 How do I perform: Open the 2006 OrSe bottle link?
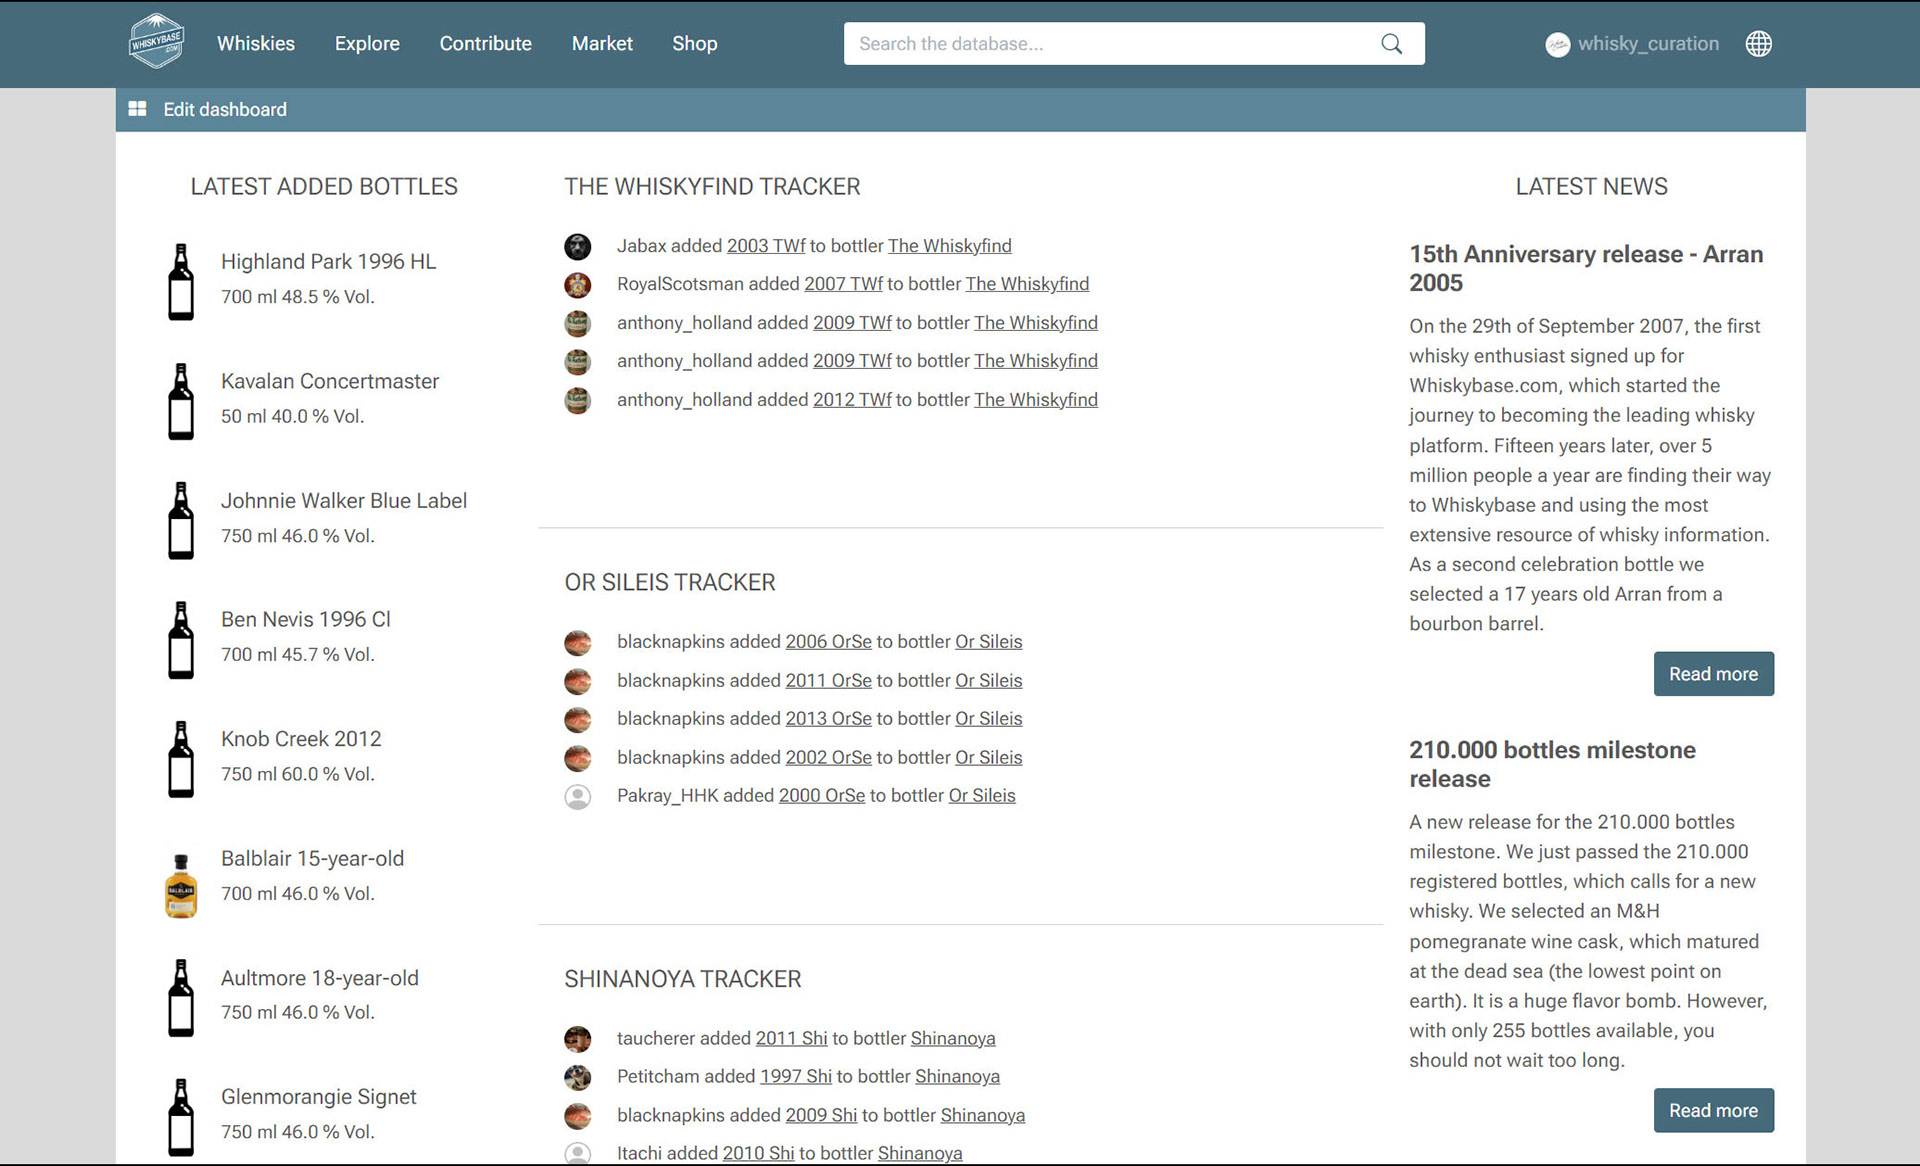click(x=828, y=642)
